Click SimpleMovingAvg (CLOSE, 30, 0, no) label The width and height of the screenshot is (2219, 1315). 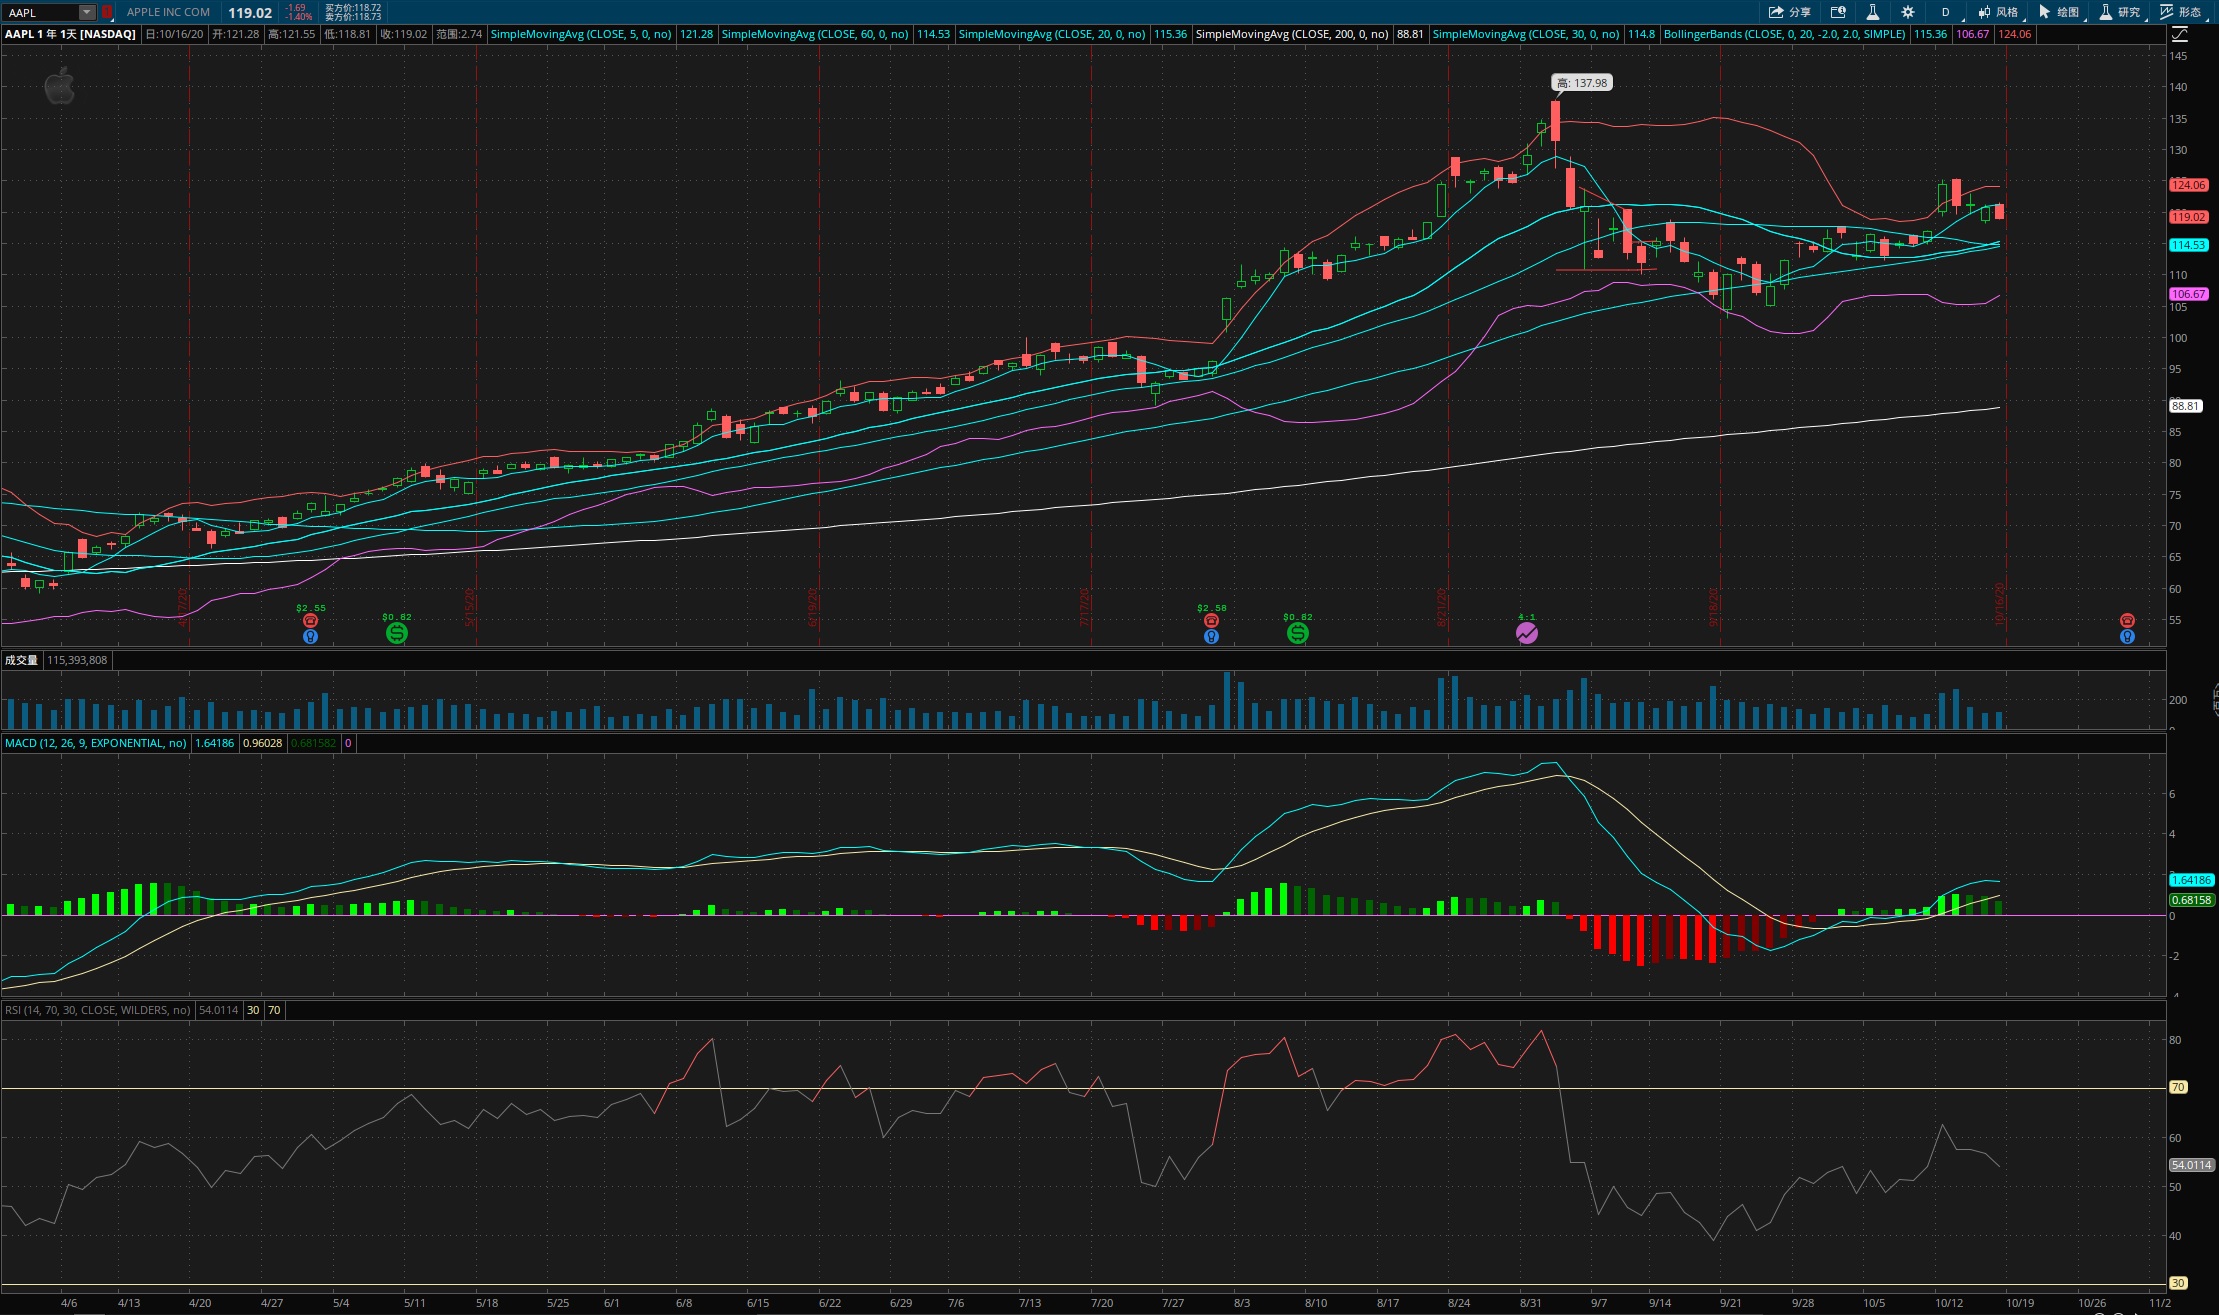pyautogui.click(x=1526, y=34)
